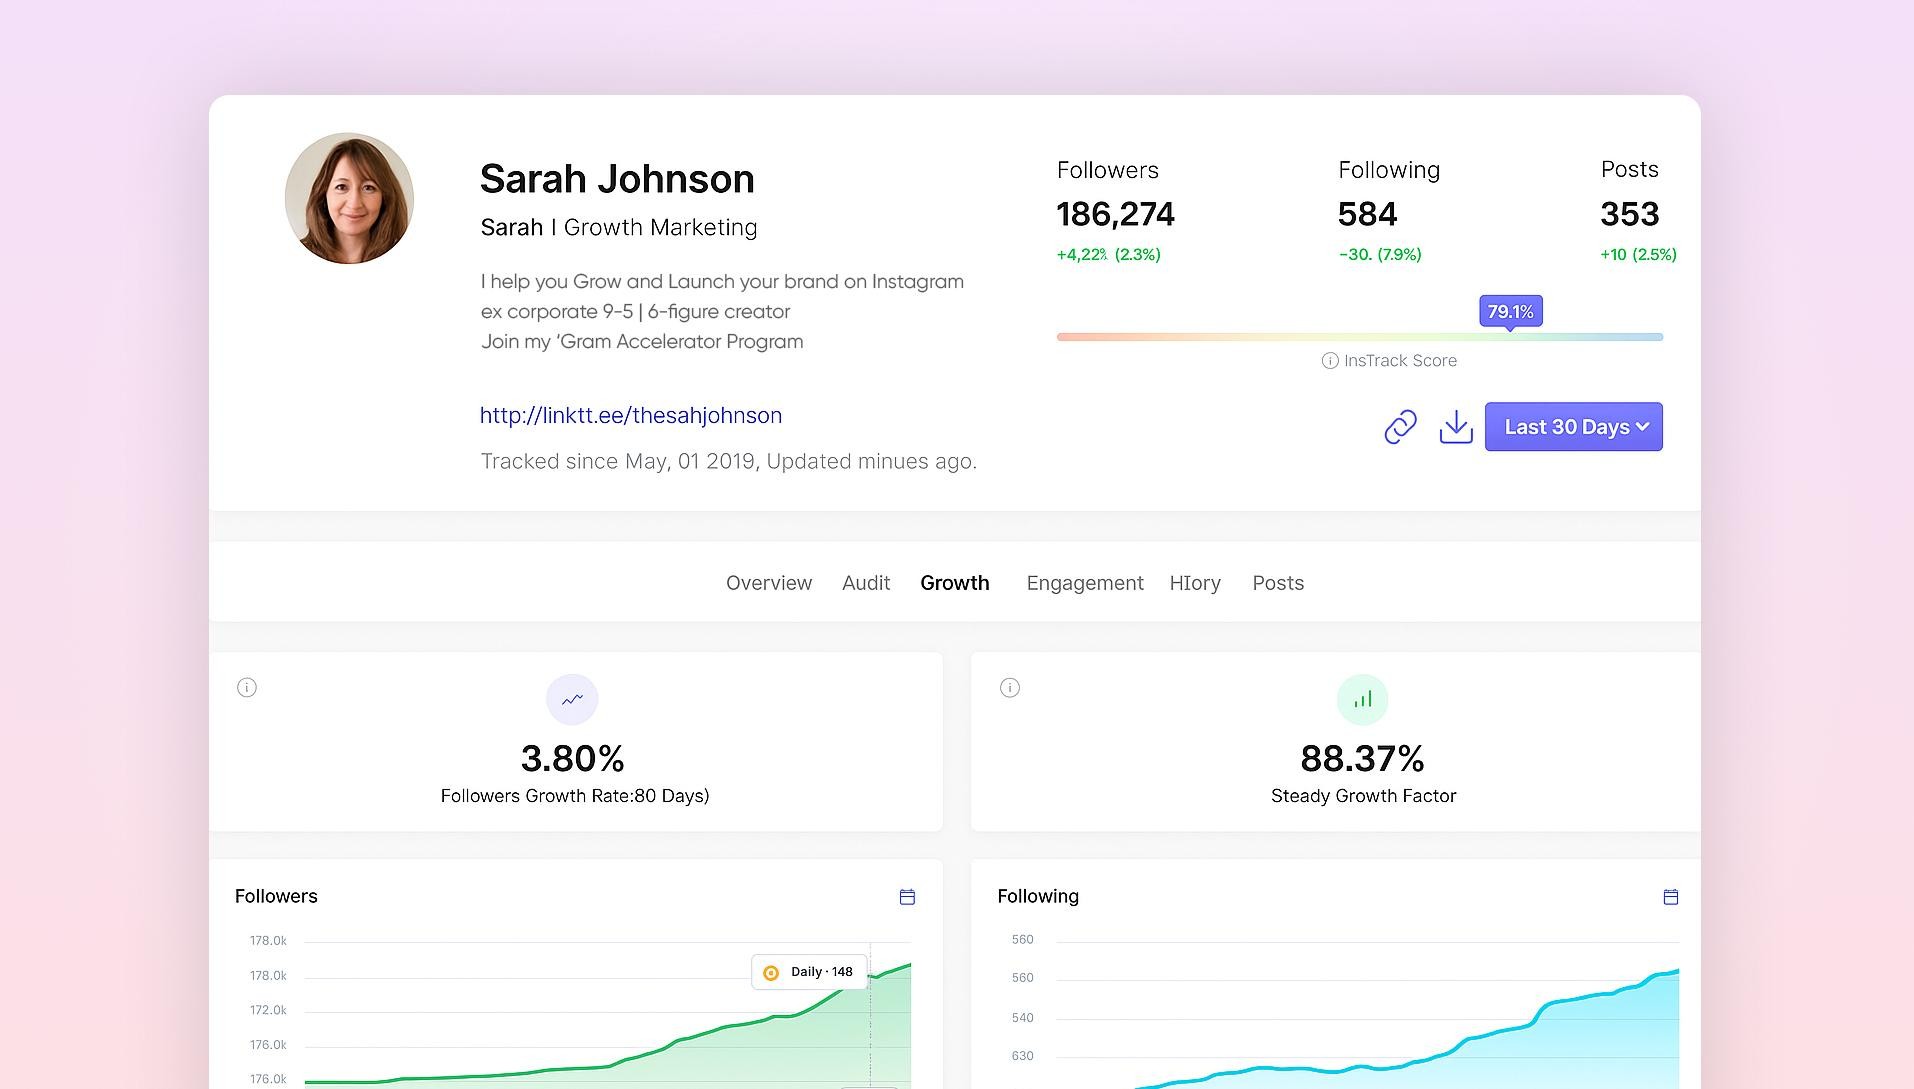The width and height of the screenshot is (1914, 1089).
Task: Click the 88.37% steady growth value
Action: click(x=1362, y=759)
